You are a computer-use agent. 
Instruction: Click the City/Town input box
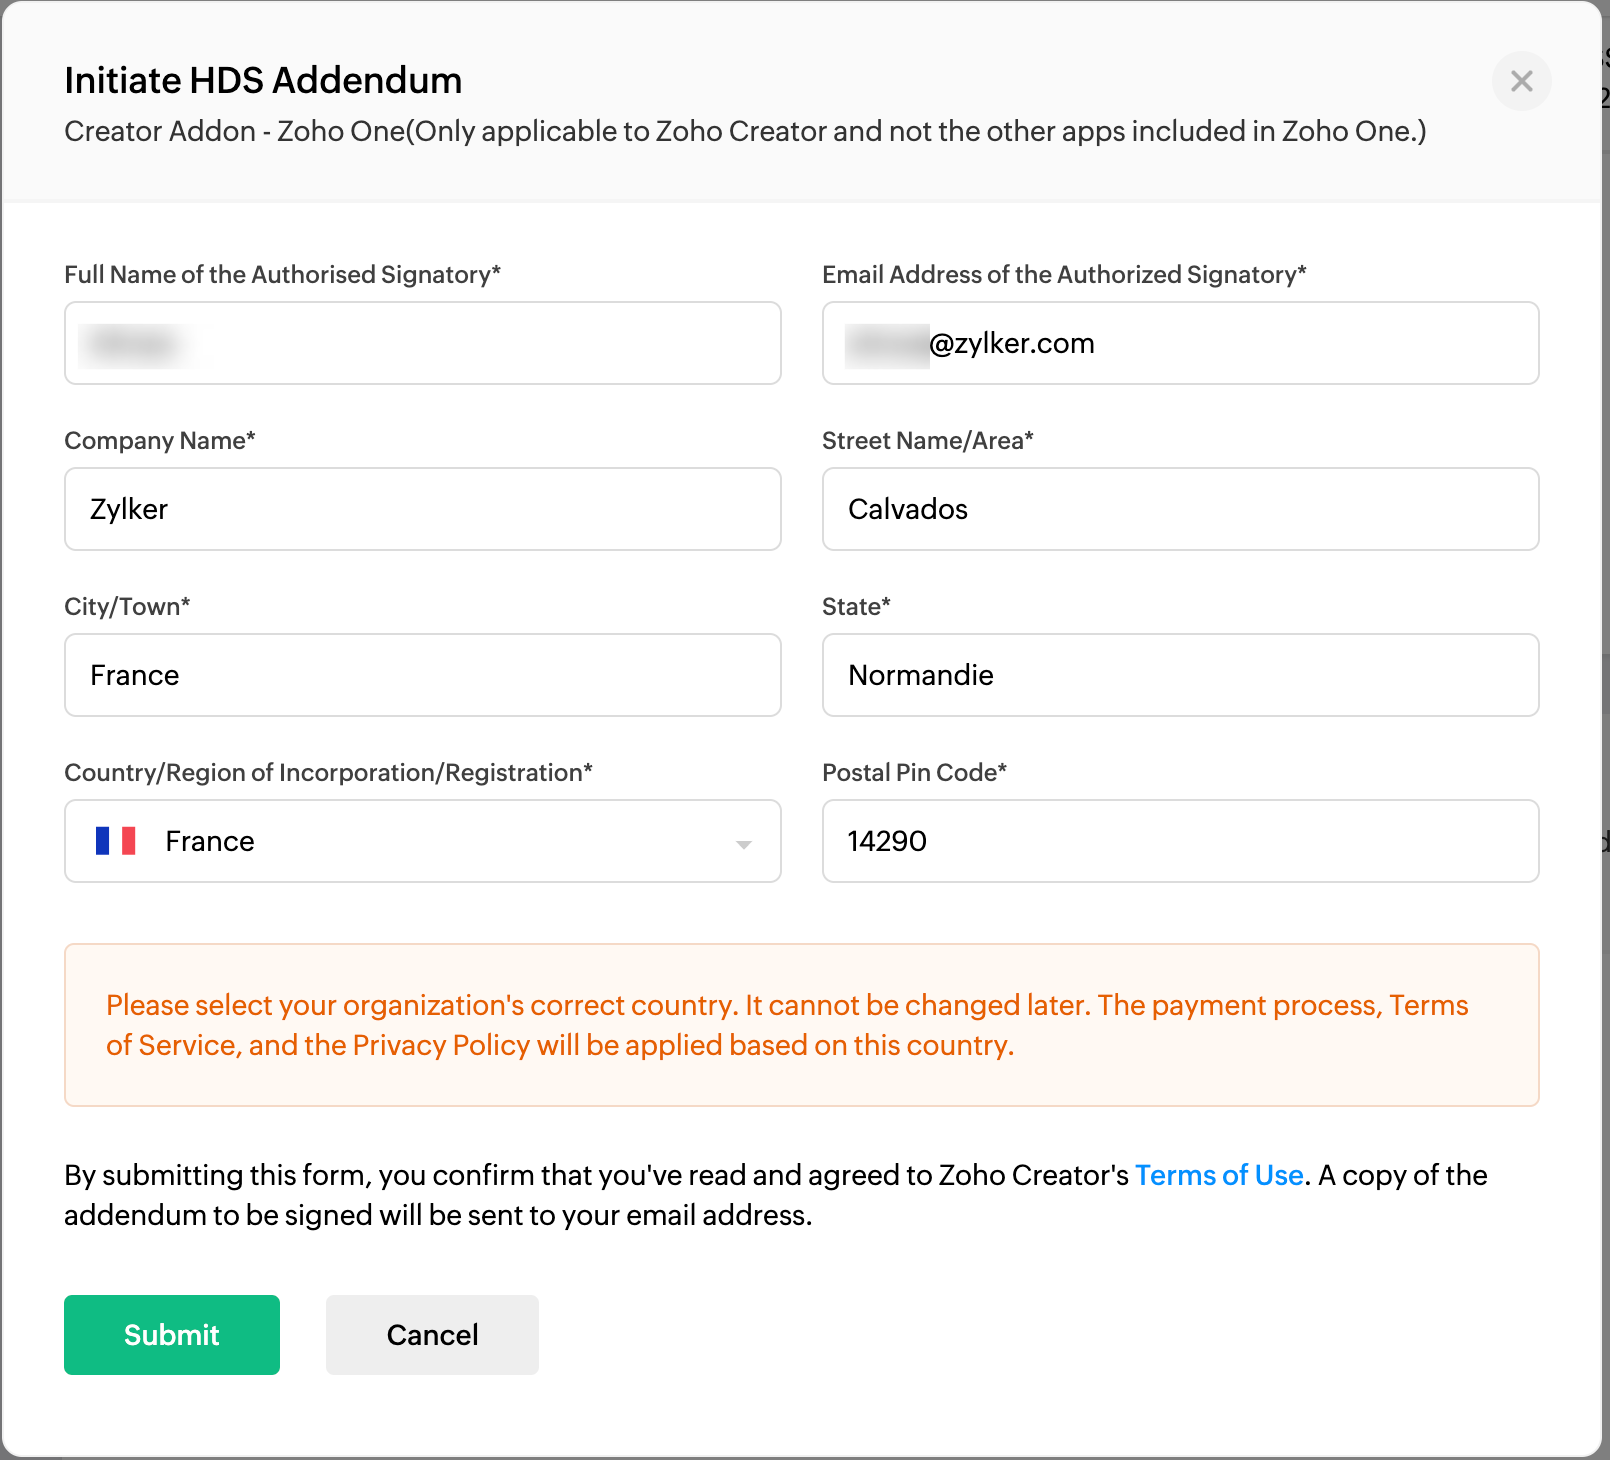click(x=422, y=675)
